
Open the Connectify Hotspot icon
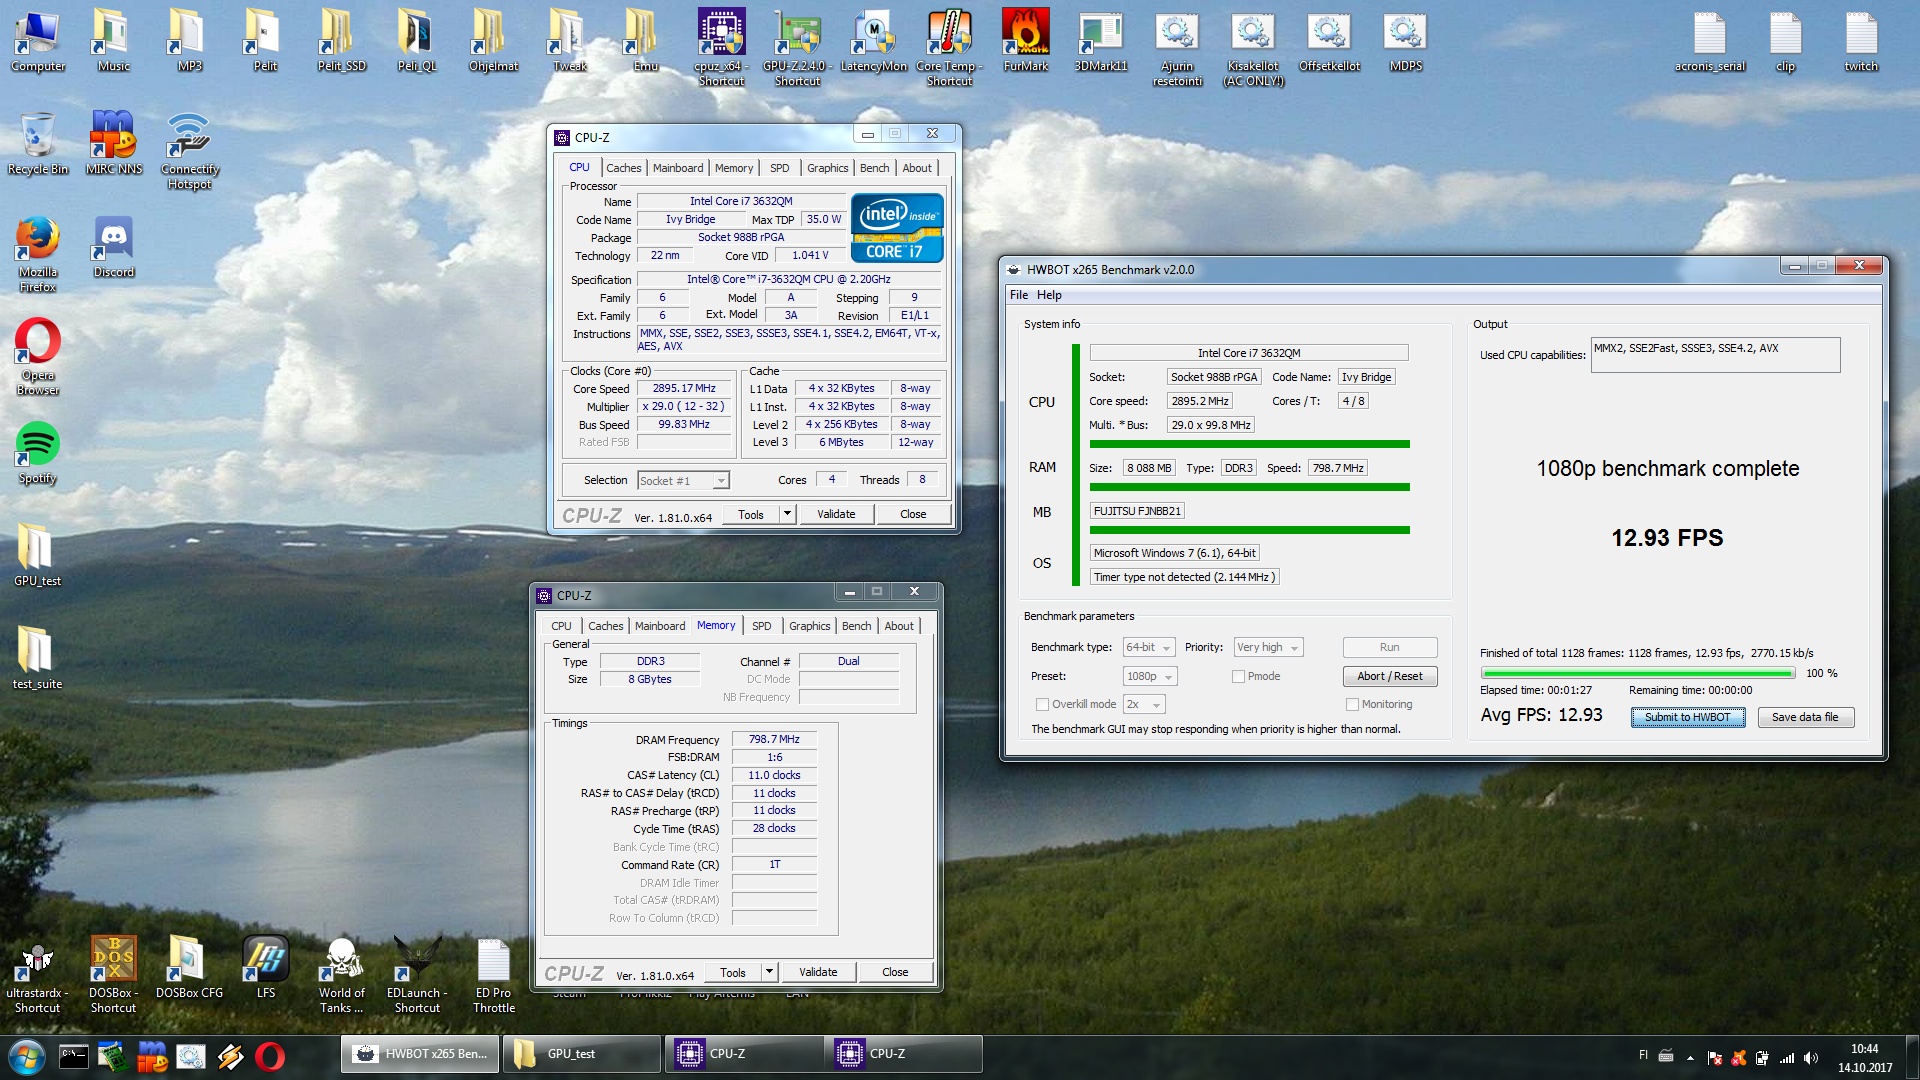tap(189, 150)
